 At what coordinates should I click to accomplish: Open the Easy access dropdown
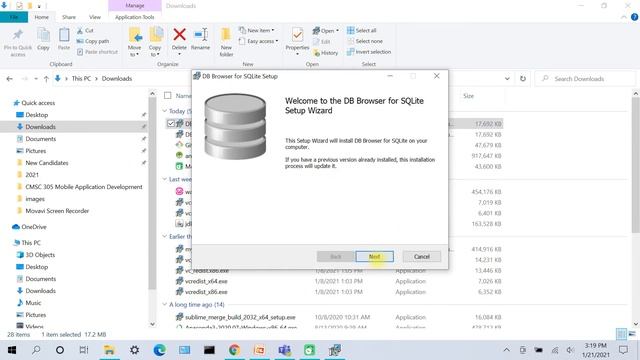(x=258, y=41)
